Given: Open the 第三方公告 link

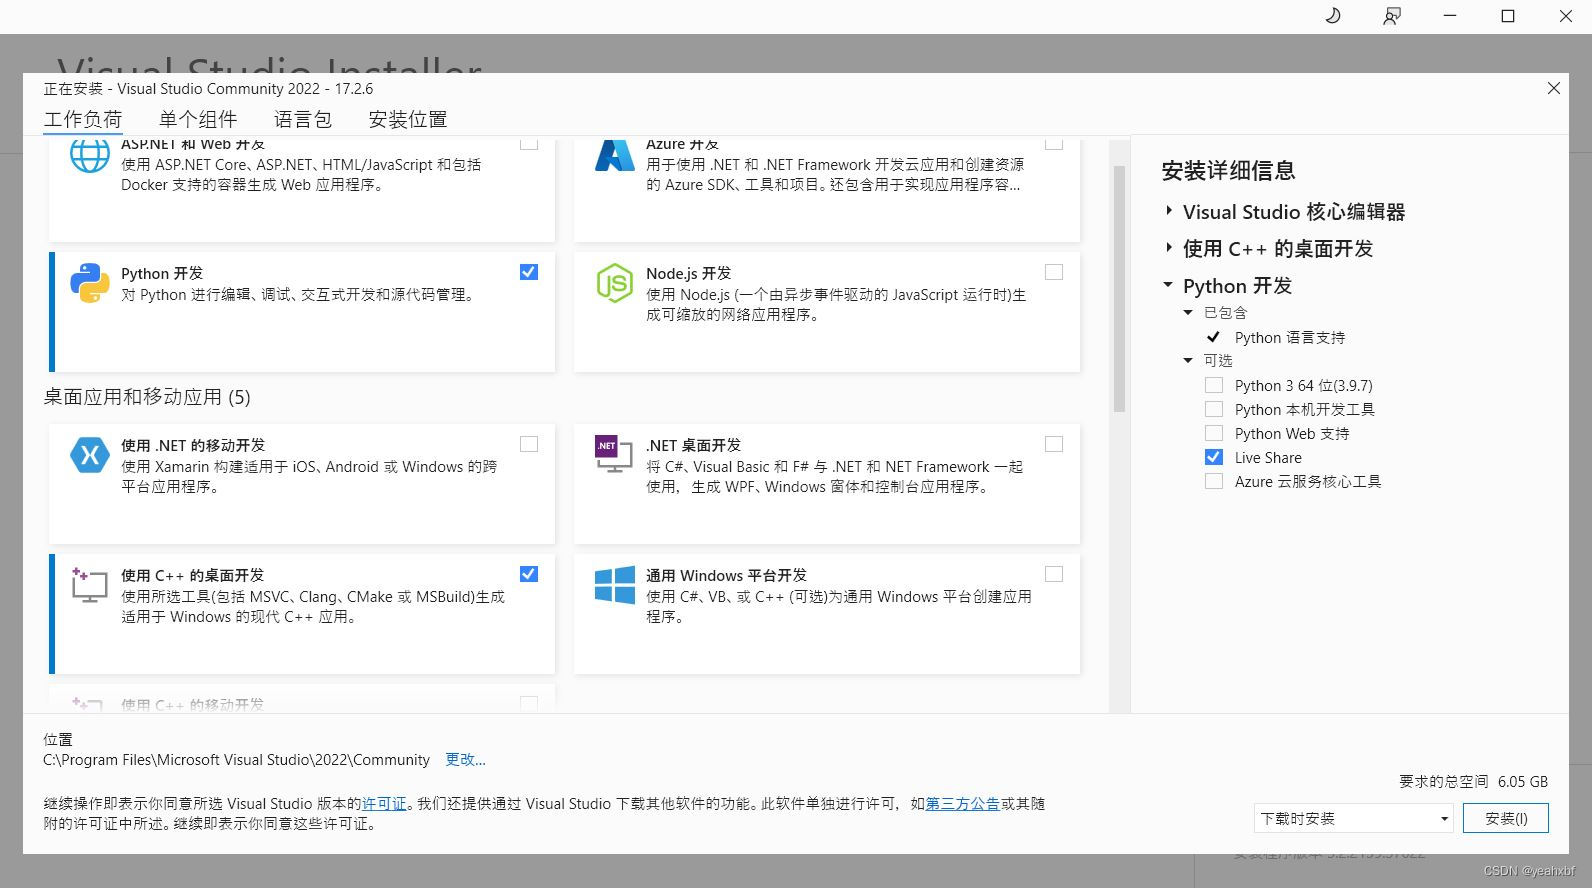Looking at the screenshot, I should coord(962,804).
